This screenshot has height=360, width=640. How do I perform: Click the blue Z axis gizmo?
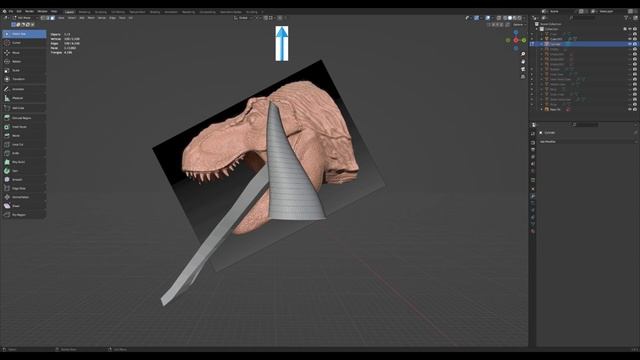(516, 32)
